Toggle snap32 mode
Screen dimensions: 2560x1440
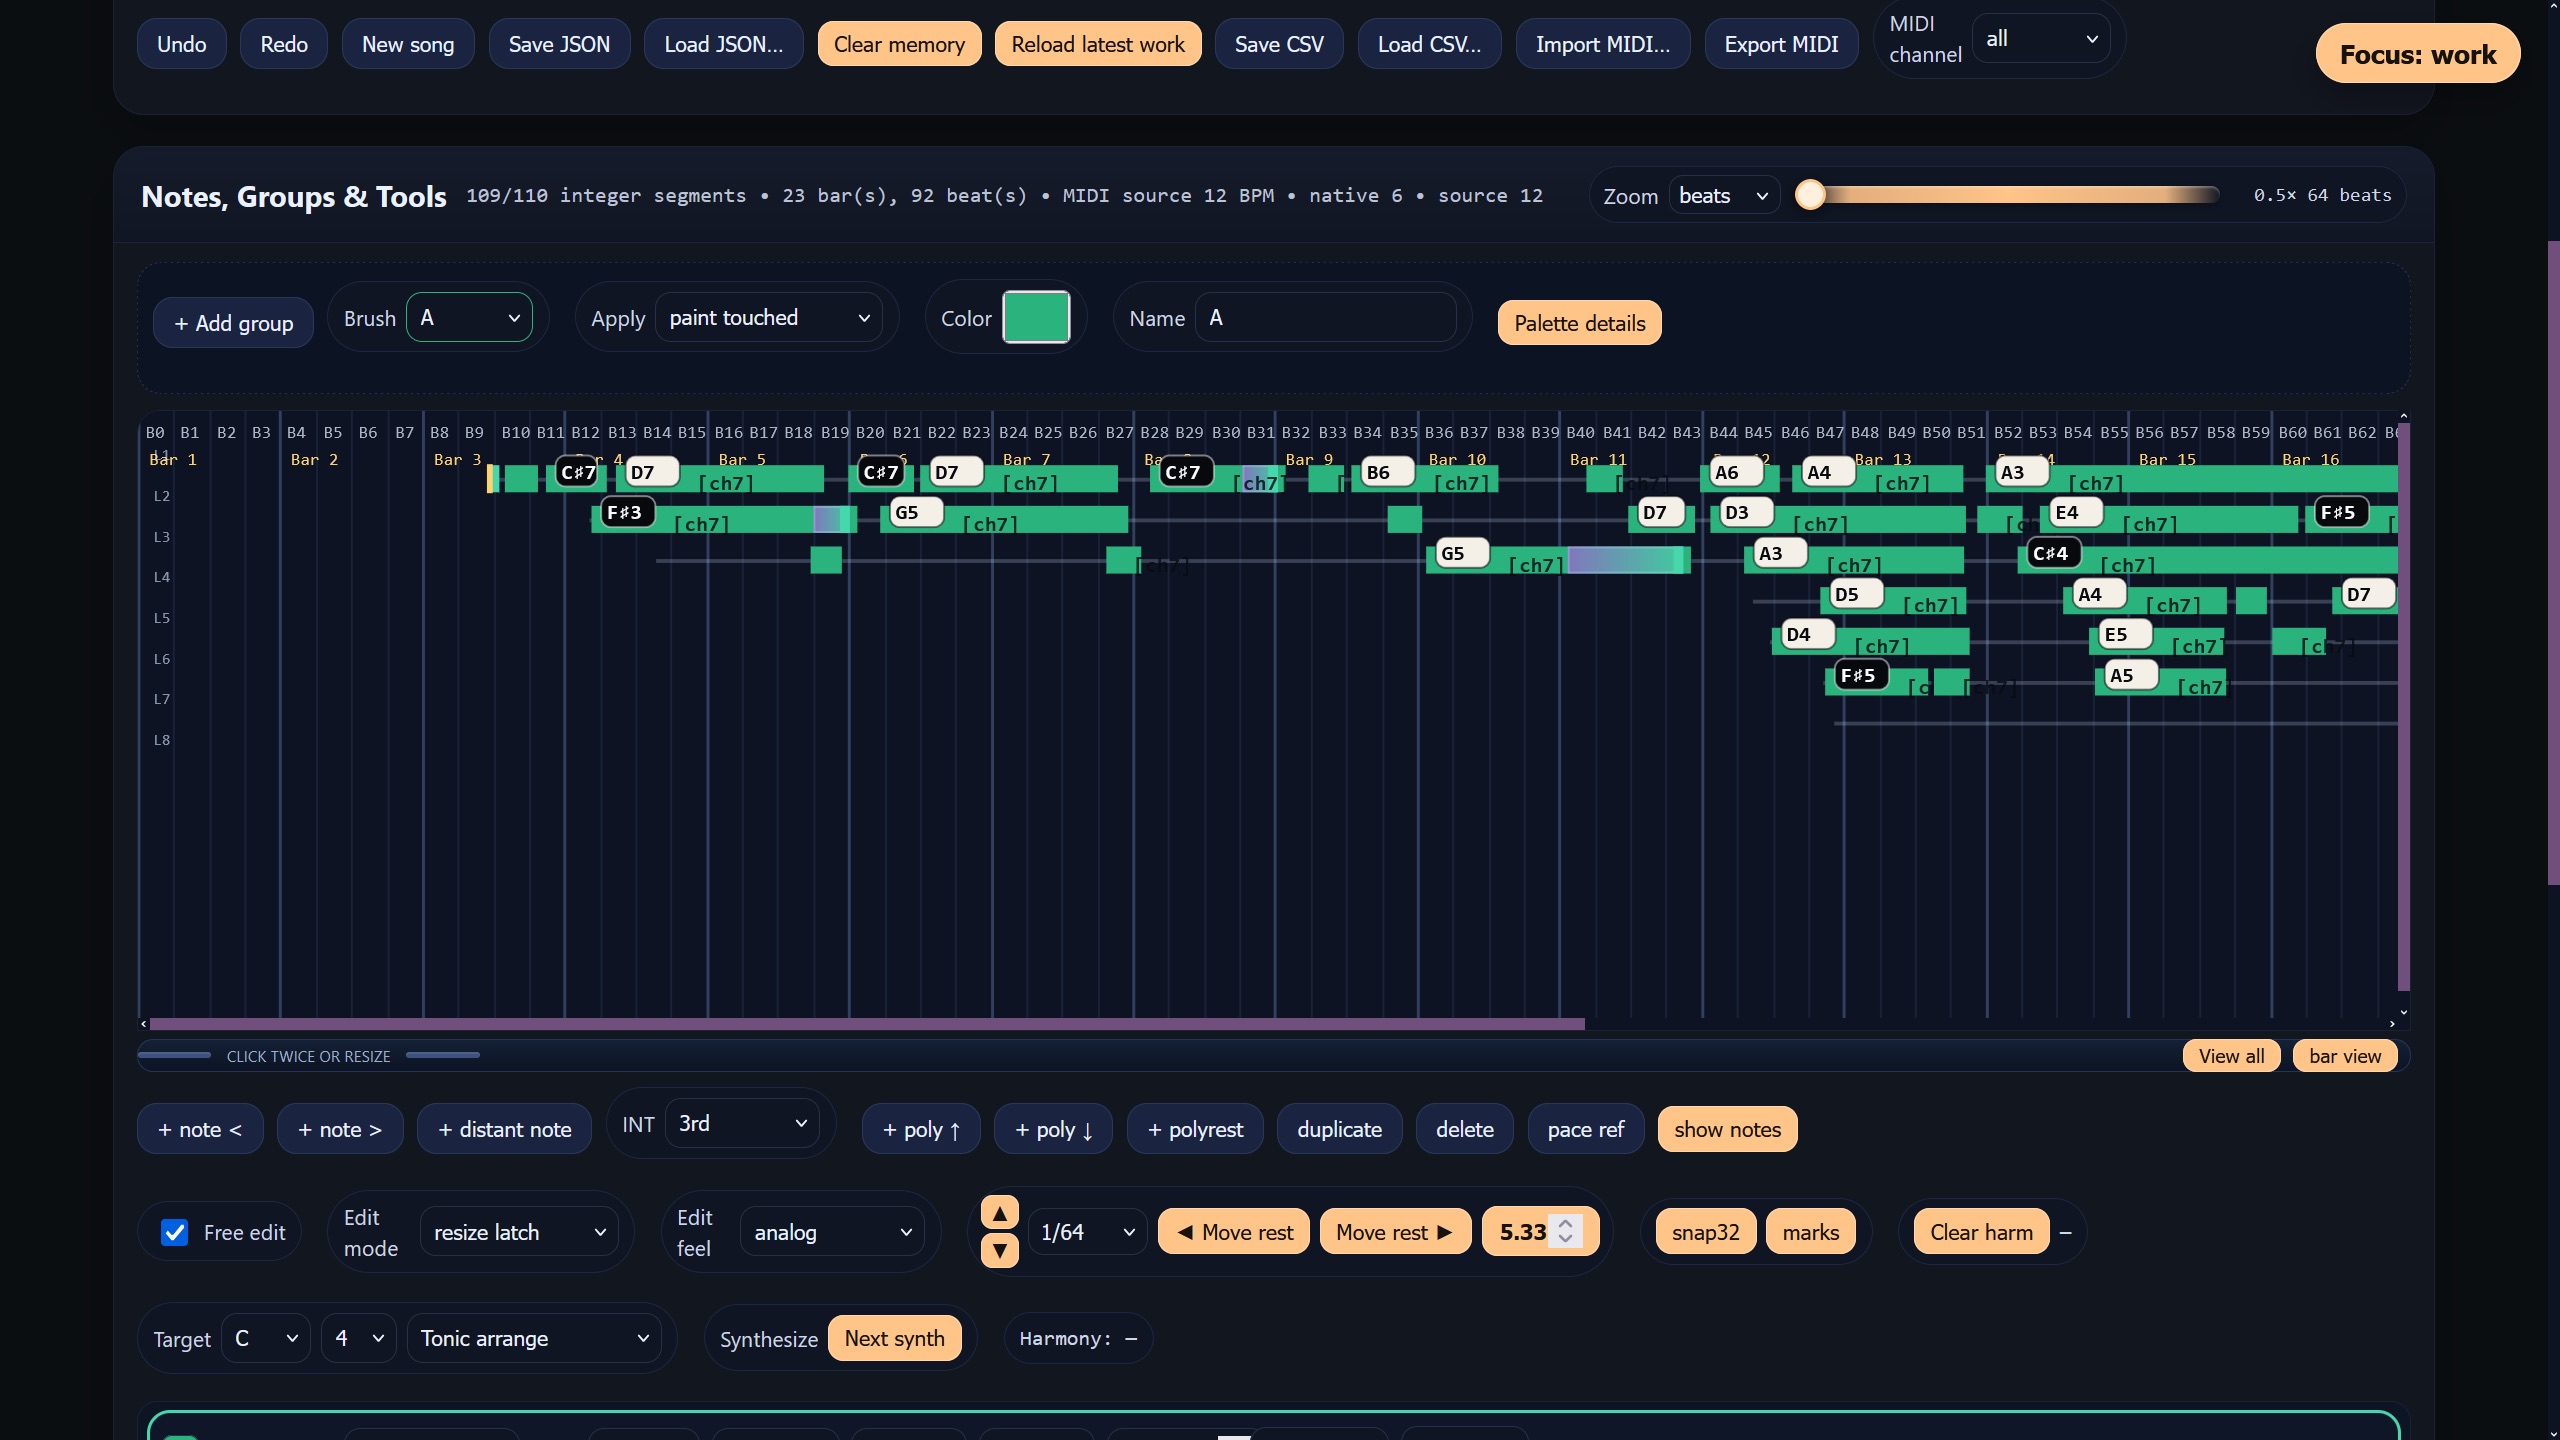tap(1705, 1232)
